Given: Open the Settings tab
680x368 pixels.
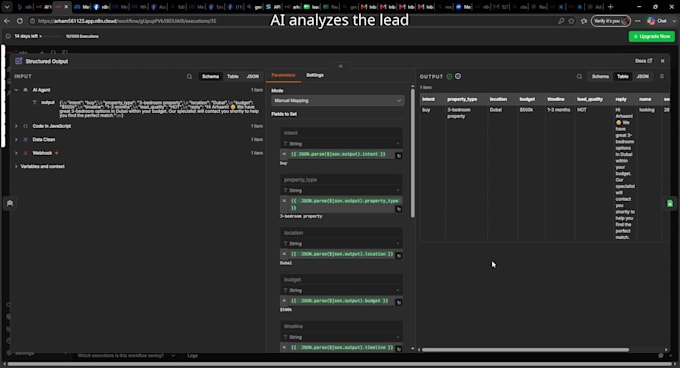Looking at the screenshot, I should tap(315, 75).
